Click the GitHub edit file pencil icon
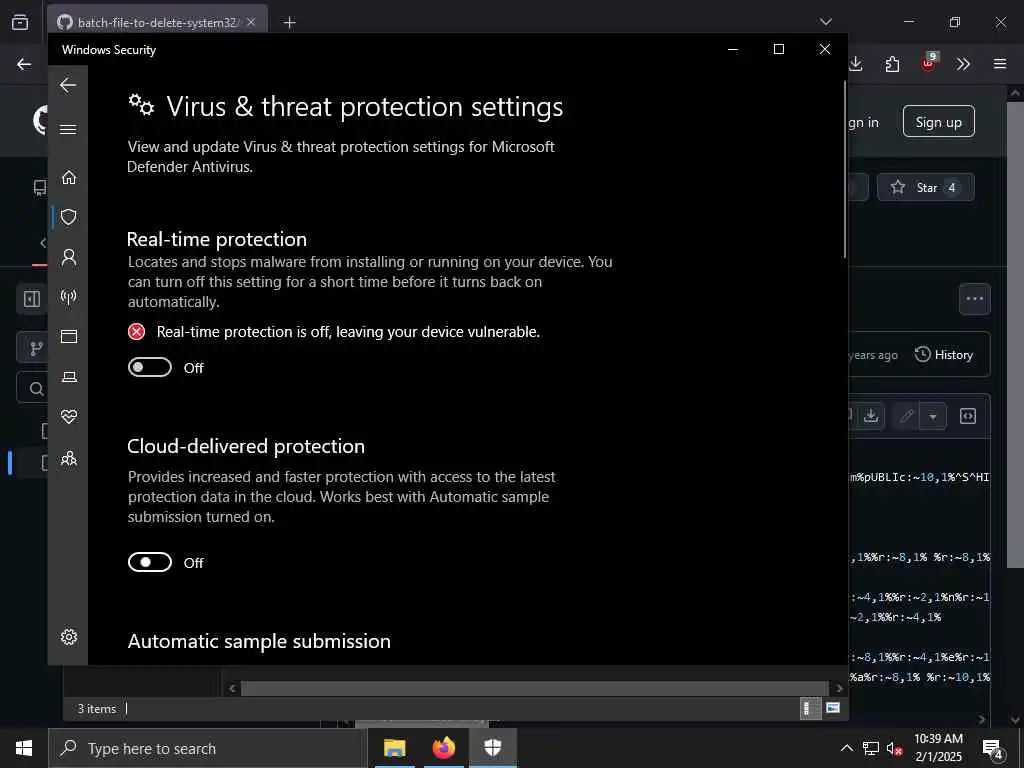Viewport: 1024px width, 768px height. 906,416
